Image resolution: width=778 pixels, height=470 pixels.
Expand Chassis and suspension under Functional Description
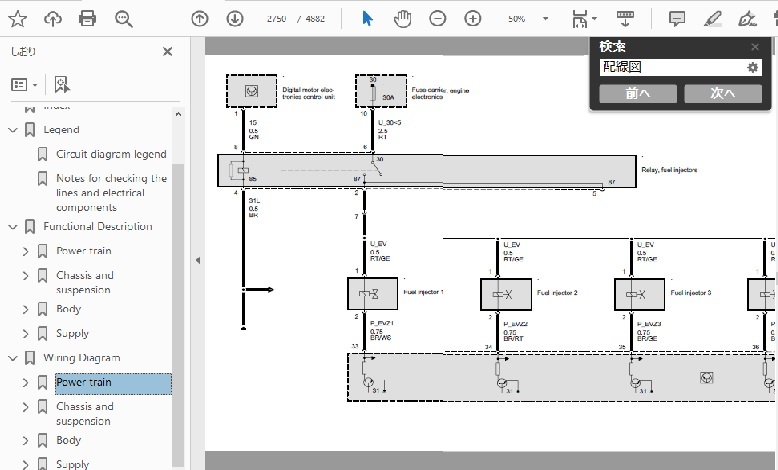(x=26, y=275)
